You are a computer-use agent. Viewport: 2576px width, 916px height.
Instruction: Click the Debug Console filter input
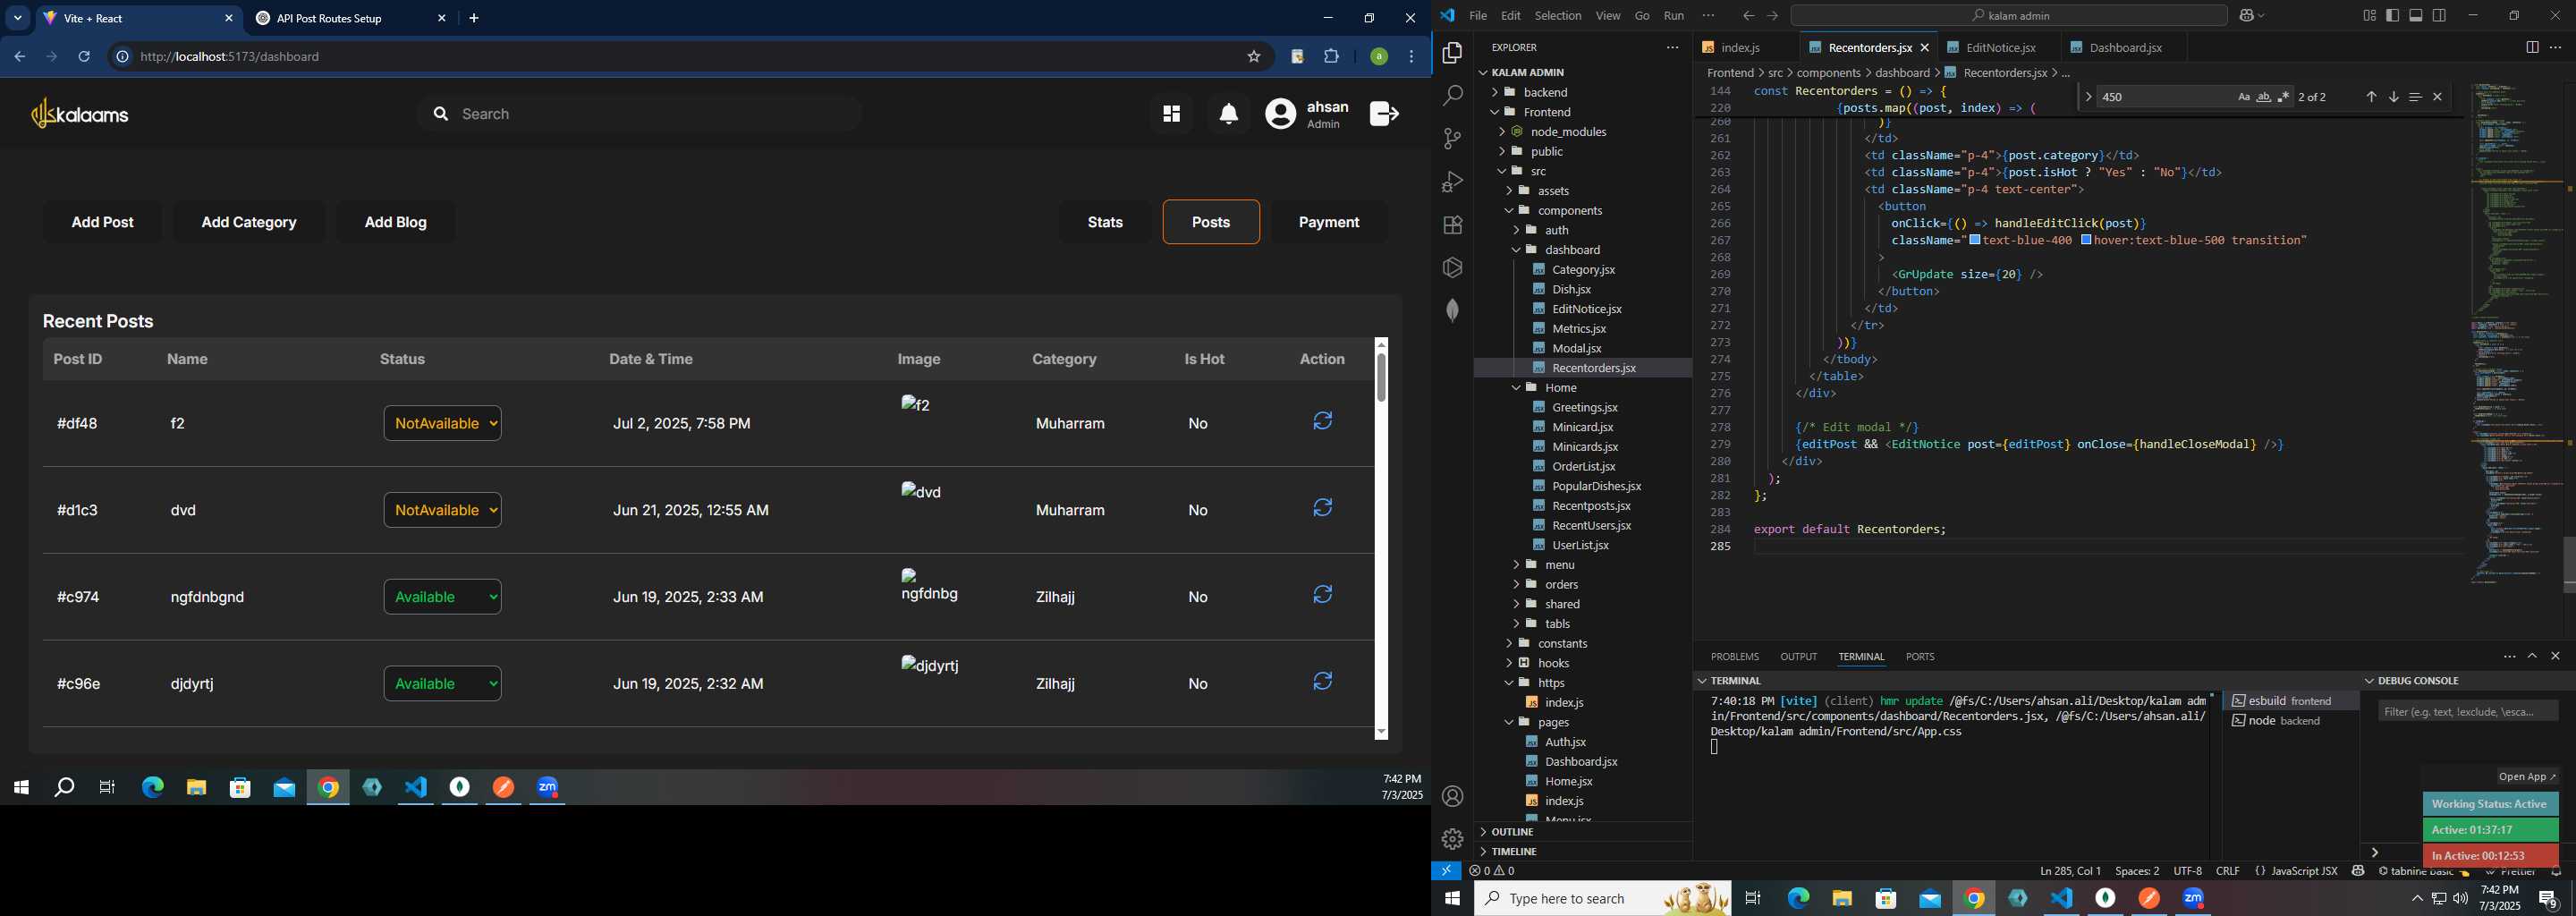pyautogui.click(x=2468, y=711)
